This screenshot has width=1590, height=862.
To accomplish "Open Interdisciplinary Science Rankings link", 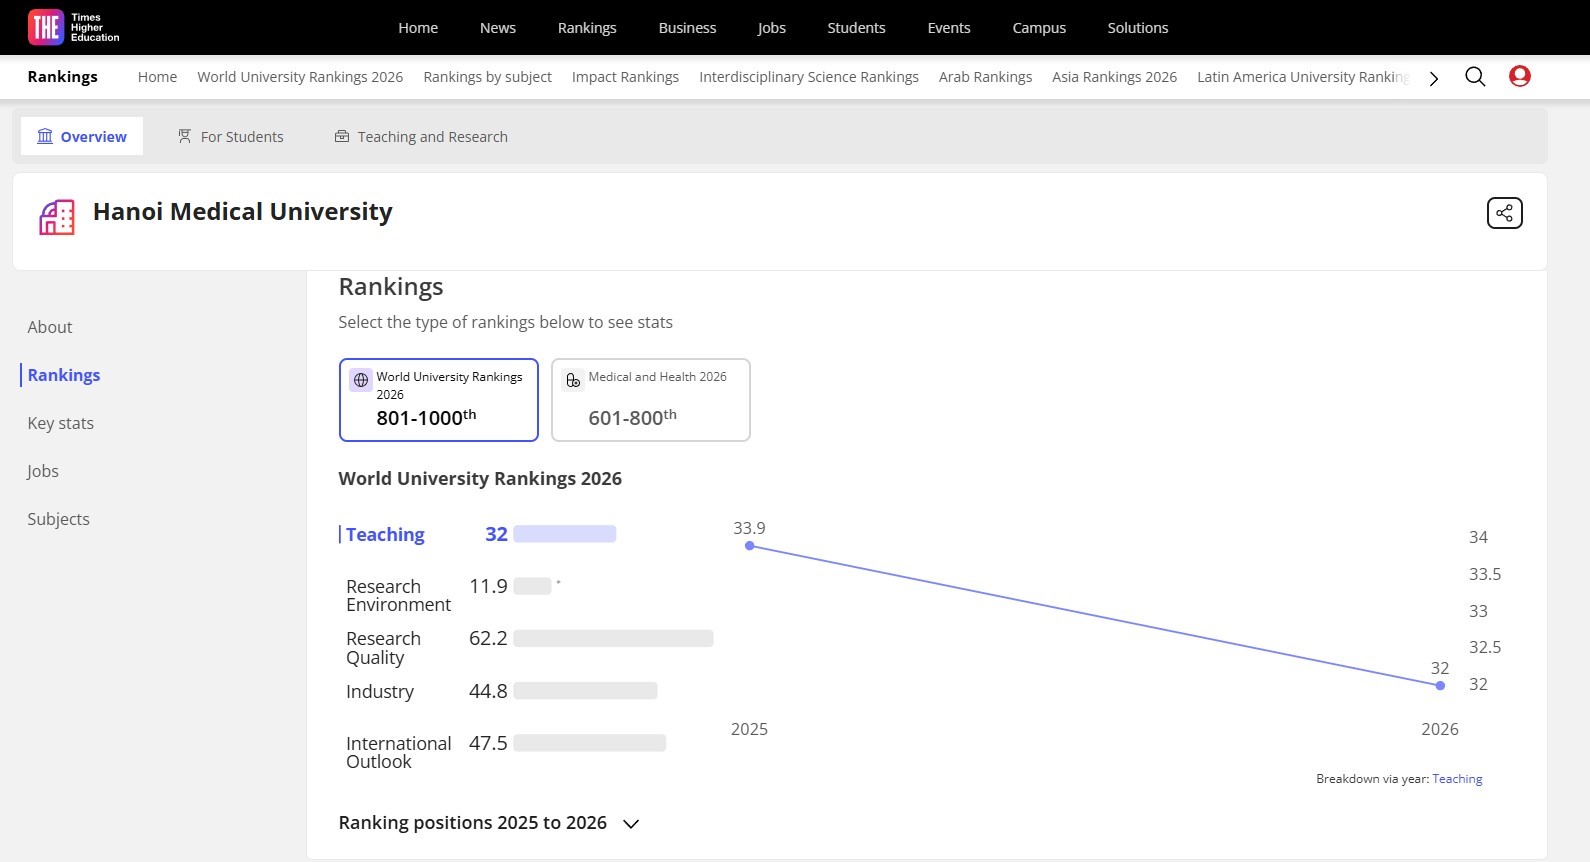I will [809, 77].
